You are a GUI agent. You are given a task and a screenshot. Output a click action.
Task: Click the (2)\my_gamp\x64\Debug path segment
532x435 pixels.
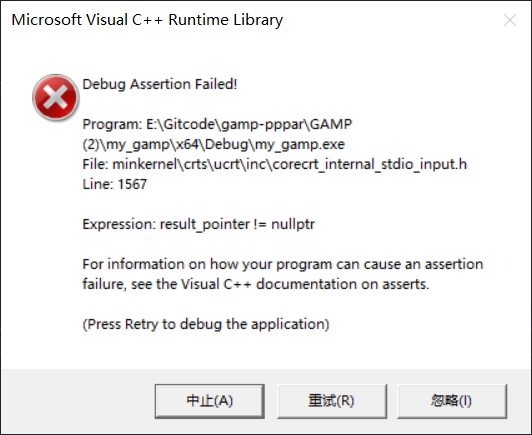pyautogui.click(x=166, y=145)
